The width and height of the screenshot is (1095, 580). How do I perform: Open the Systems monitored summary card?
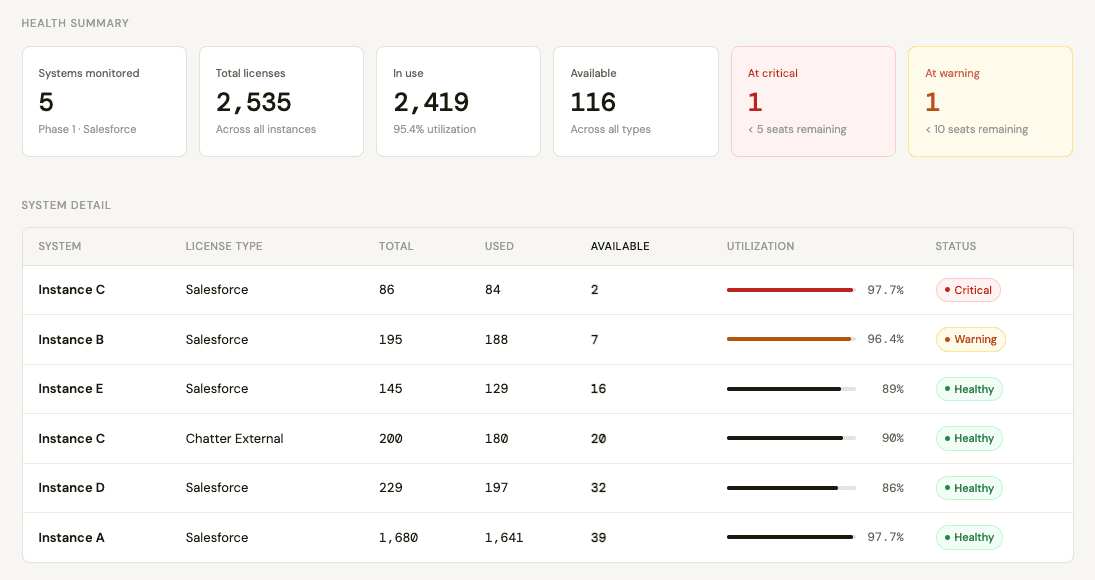pos(105,101)
